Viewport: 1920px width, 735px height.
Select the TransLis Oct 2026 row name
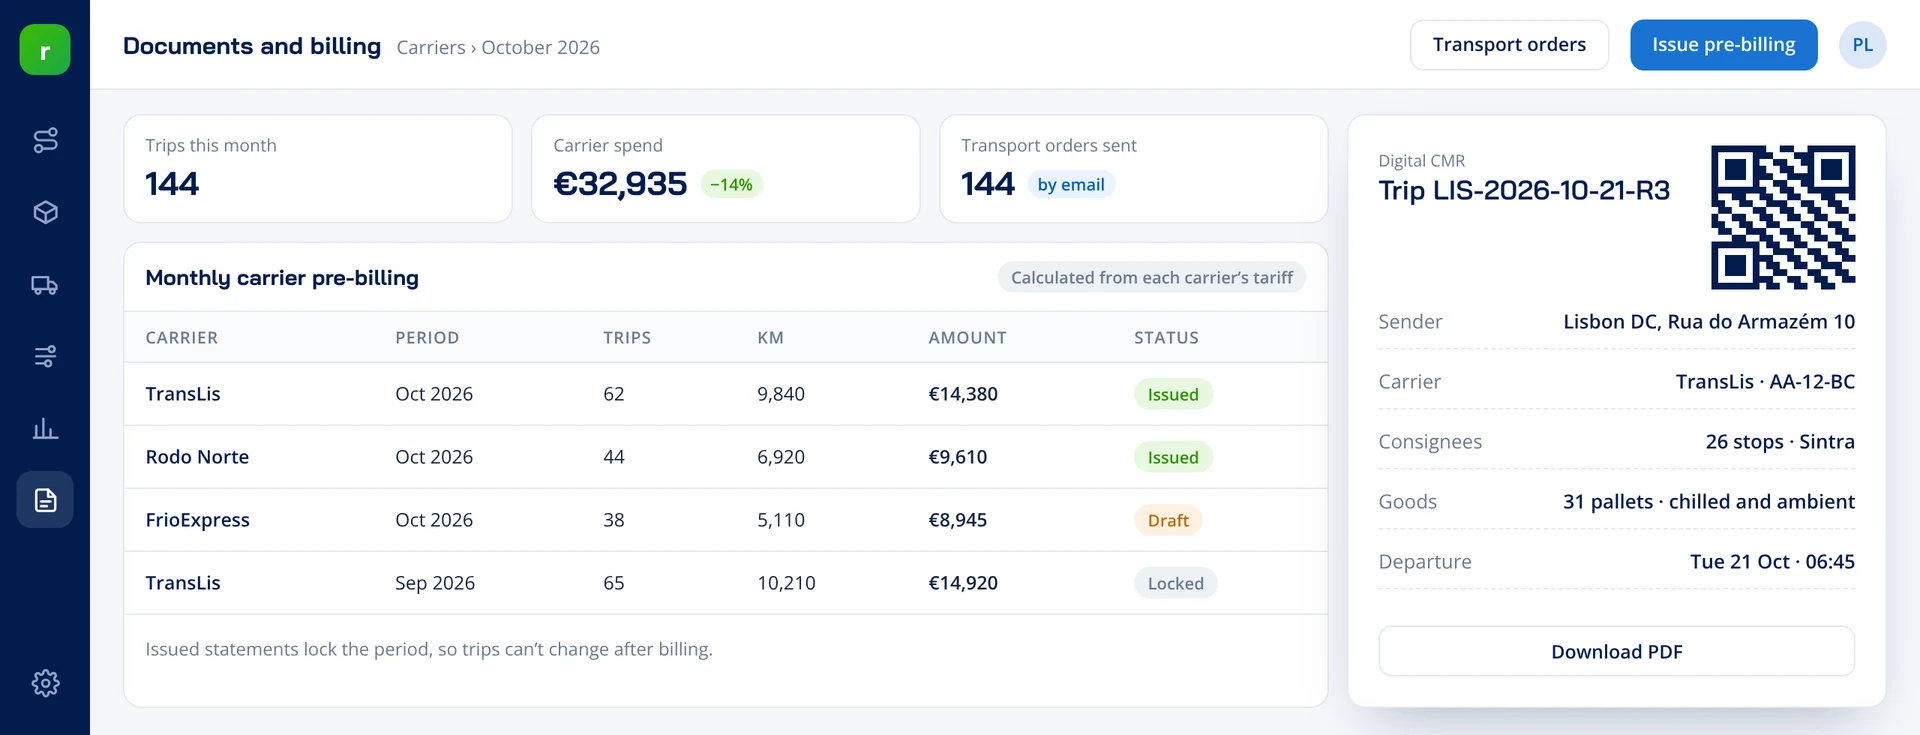point(183,394)
